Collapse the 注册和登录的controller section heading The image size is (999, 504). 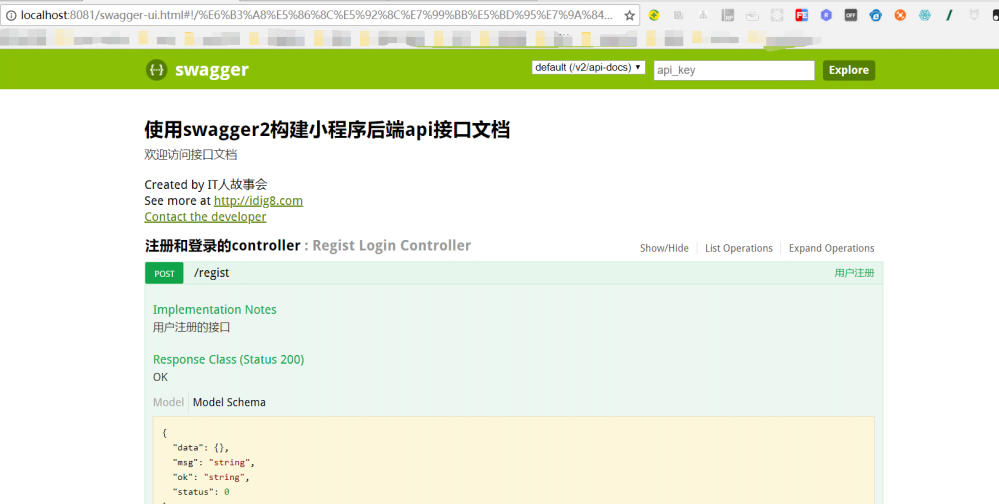point(222,245)
